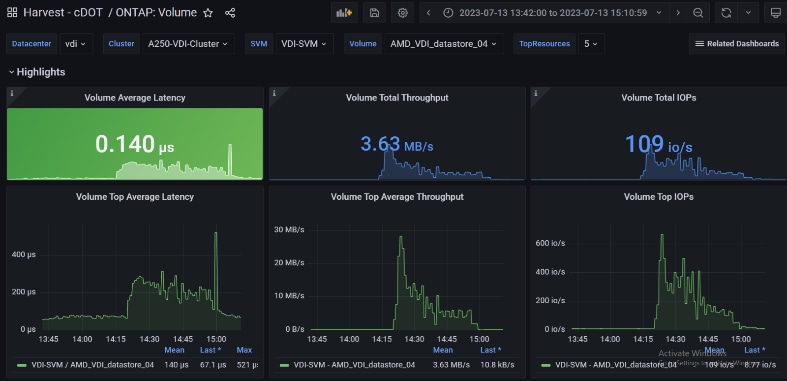The height and width of the screenshot is (381, 787).
Task: Open SVM dropdown VDI-SVM
Action: (x=305, y=44)
